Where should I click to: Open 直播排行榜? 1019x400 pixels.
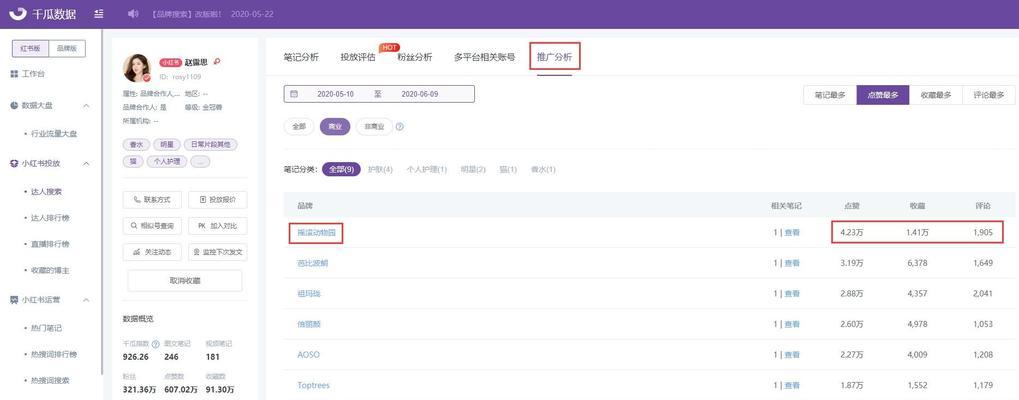(51, 244)
